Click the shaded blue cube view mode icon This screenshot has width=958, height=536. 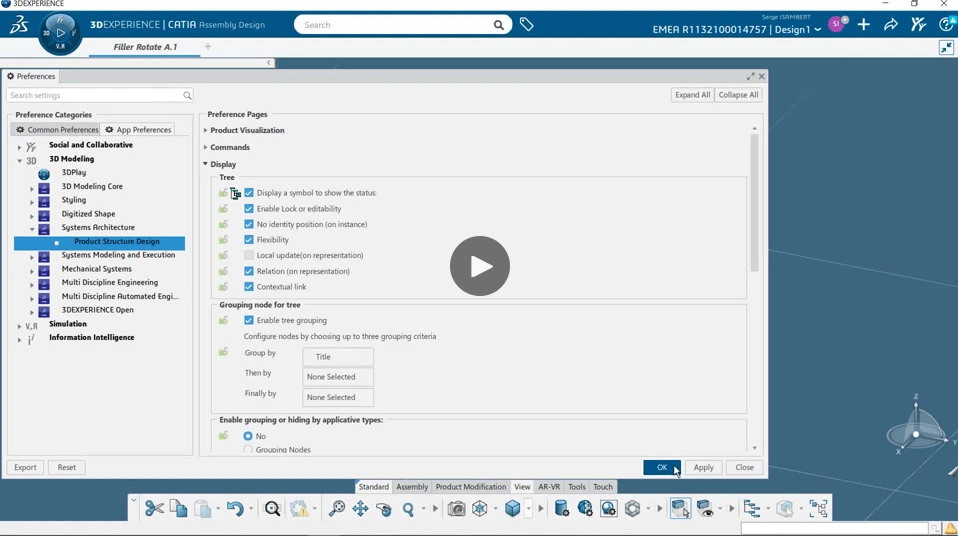pyautogui.click(x=513, y=508)
